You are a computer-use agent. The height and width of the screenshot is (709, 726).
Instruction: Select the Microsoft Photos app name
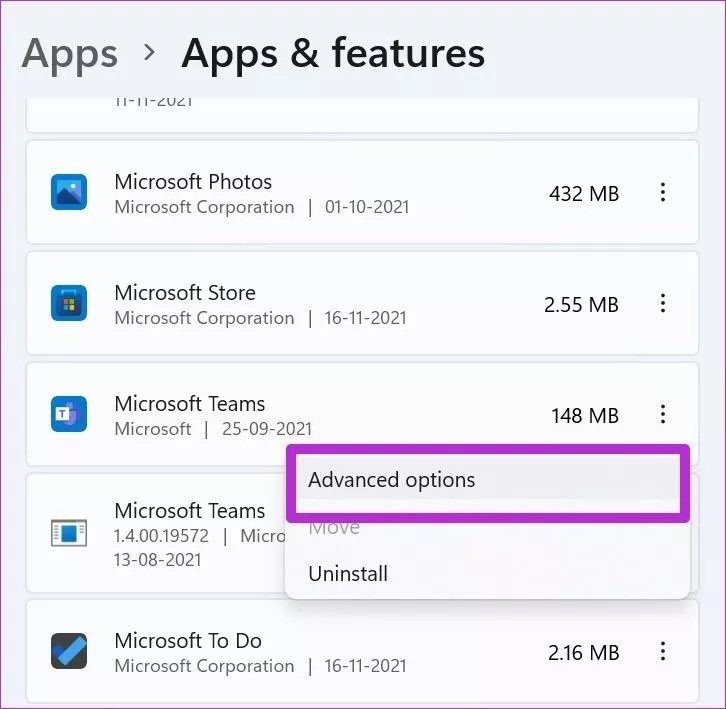point(193,182)
